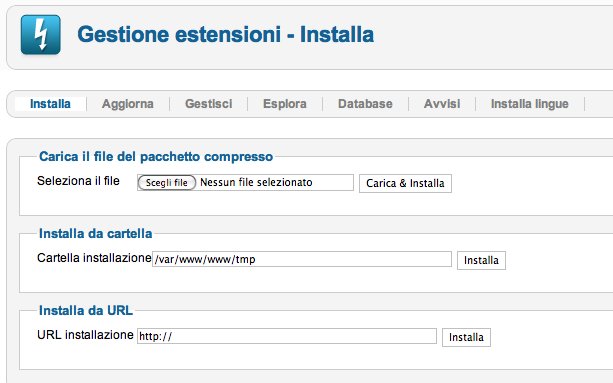Click Installa next to the URL field

tap(466, 337)
